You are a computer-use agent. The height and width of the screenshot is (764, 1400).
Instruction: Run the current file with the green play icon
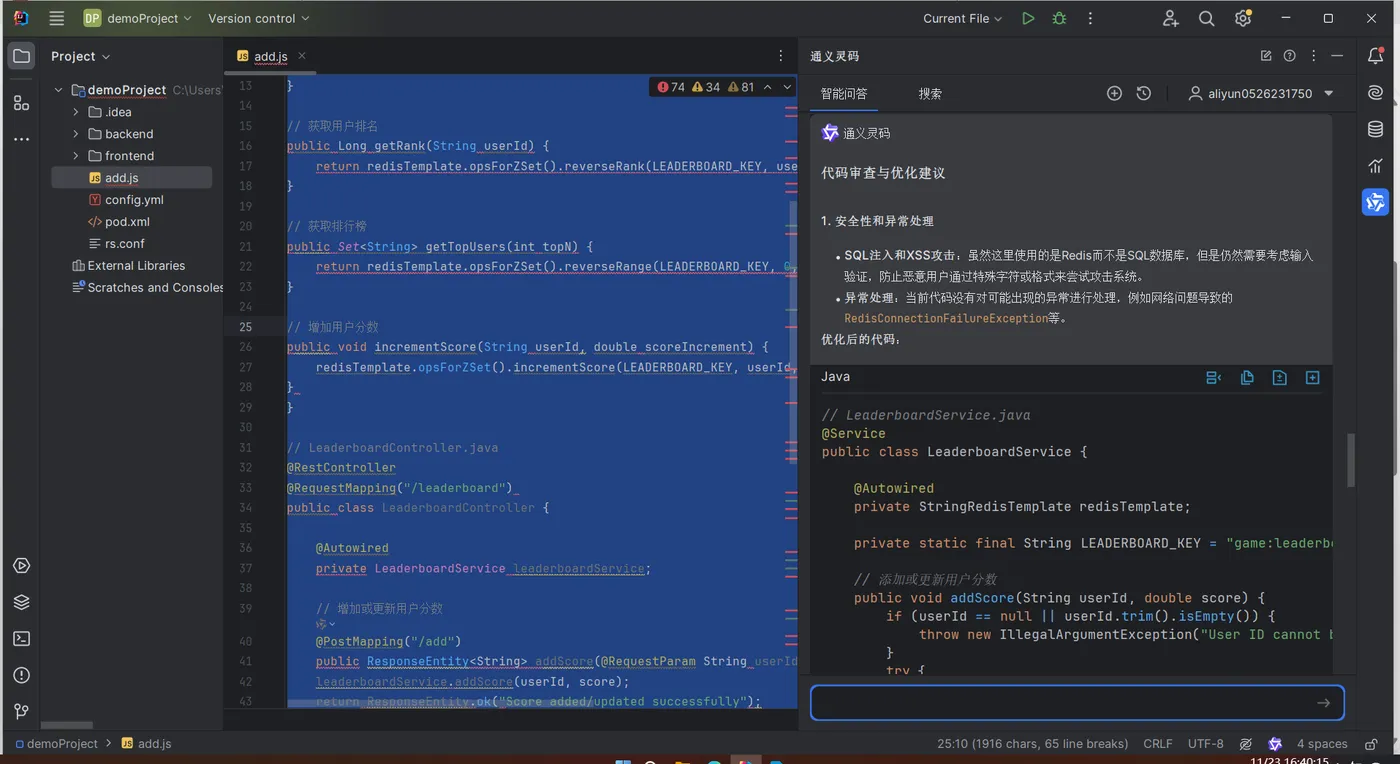(x=1028, y=18)
